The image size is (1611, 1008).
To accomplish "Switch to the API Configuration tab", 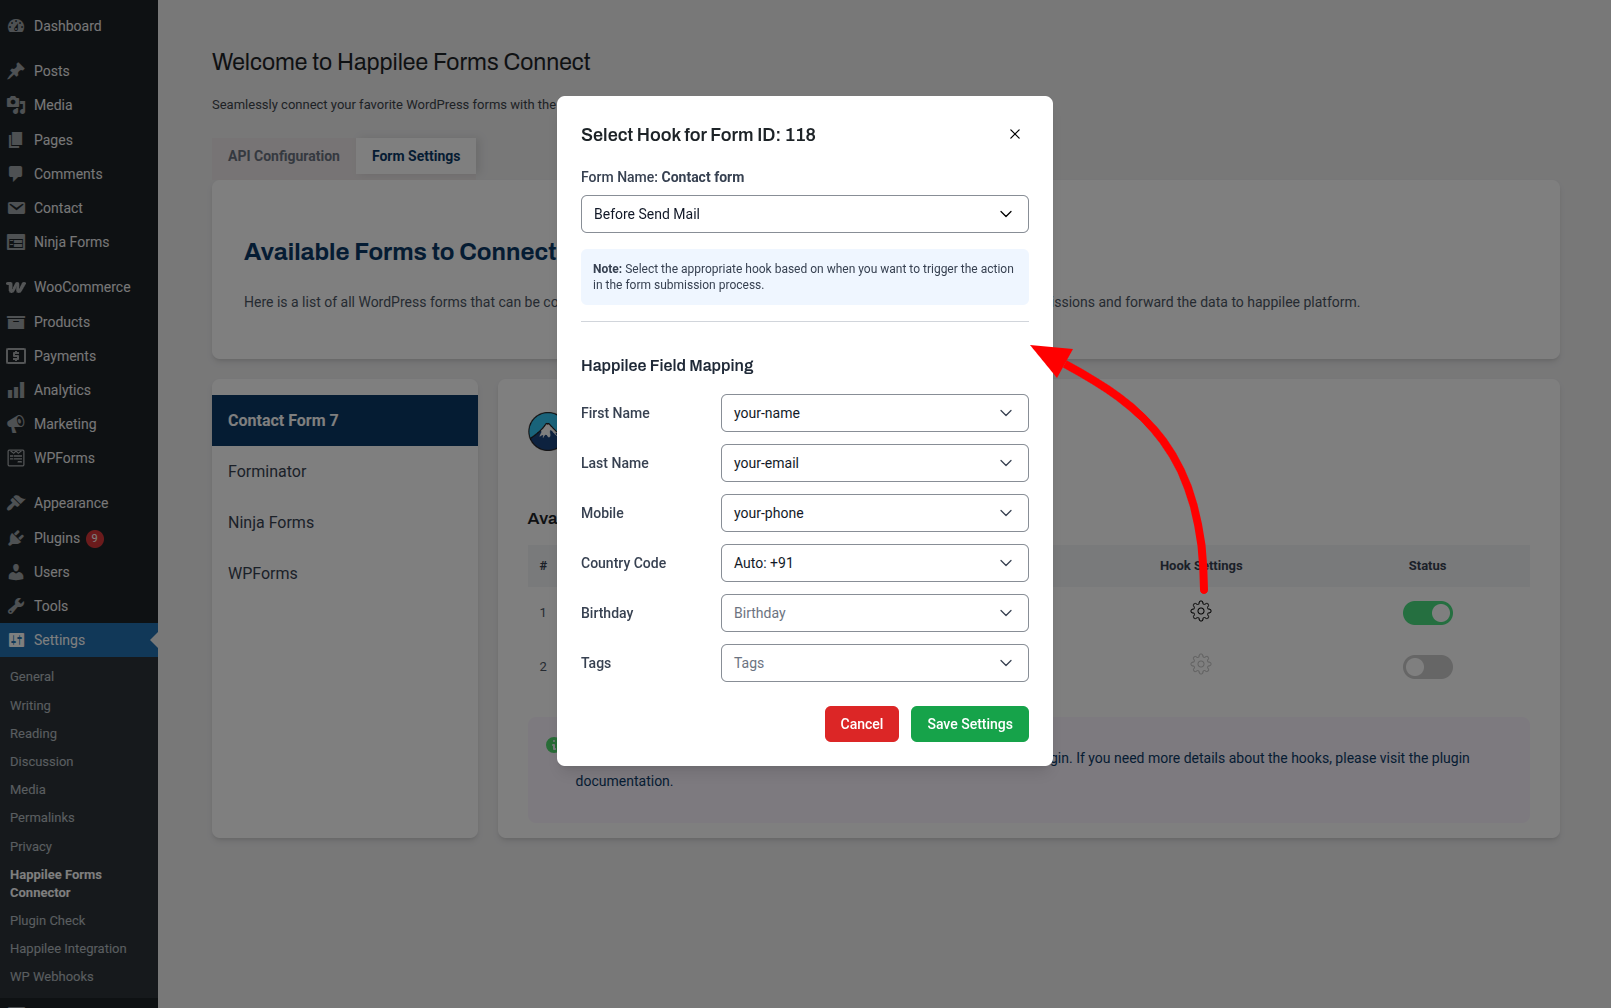I will click(283, 155).
